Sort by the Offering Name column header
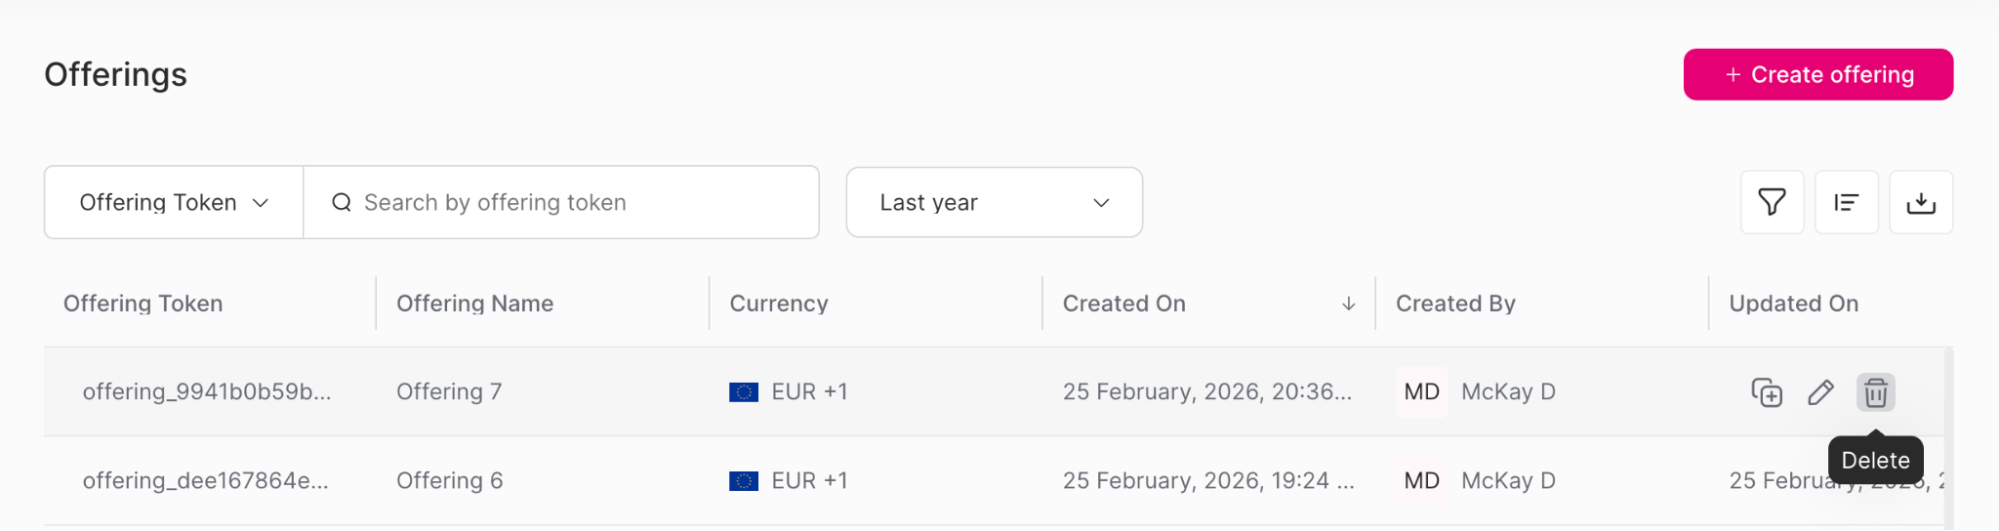1999x531 pixels. tap(475, 304)
